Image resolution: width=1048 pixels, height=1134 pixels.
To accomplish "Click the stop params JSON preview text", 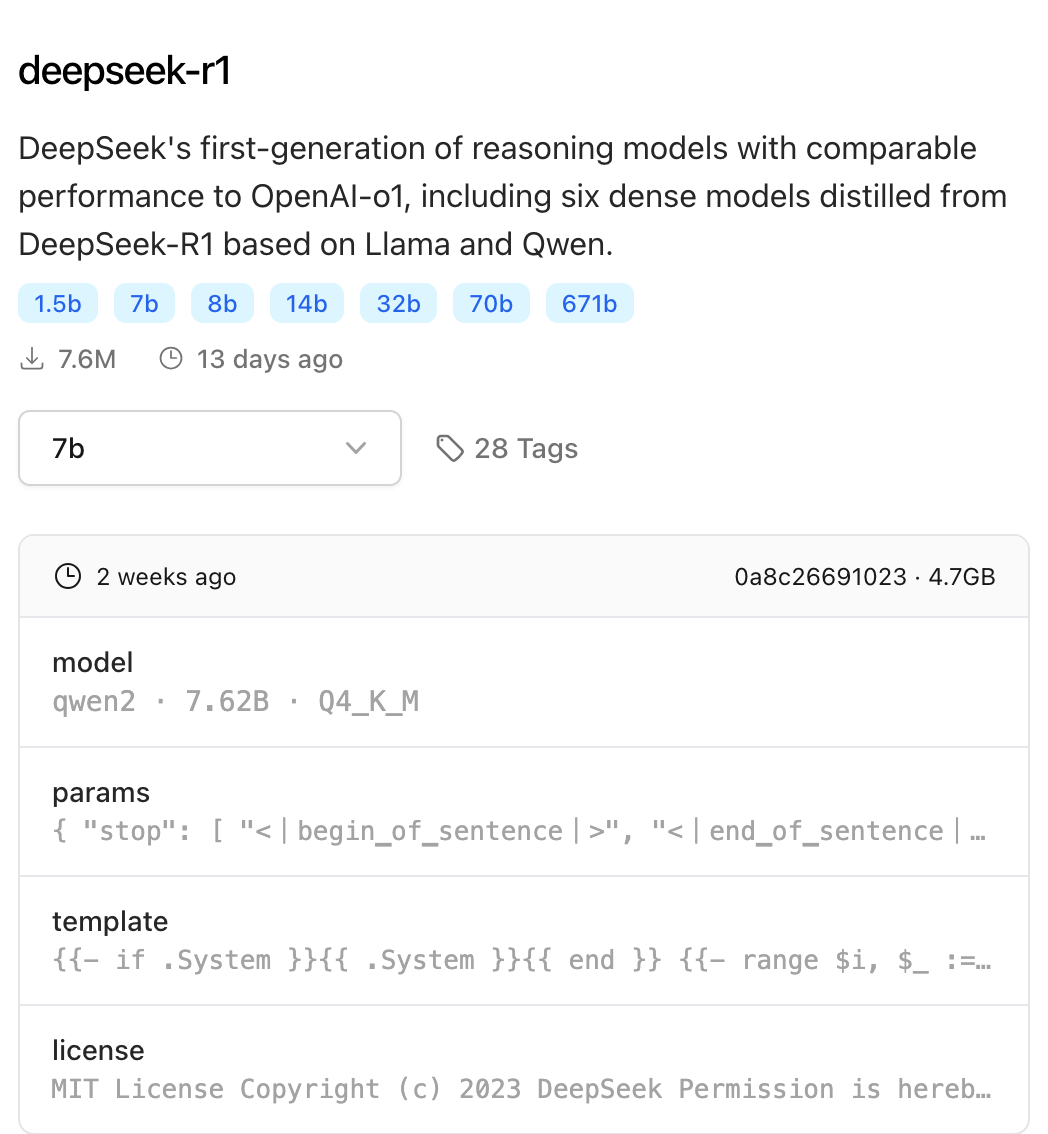I will click(519, 831).
